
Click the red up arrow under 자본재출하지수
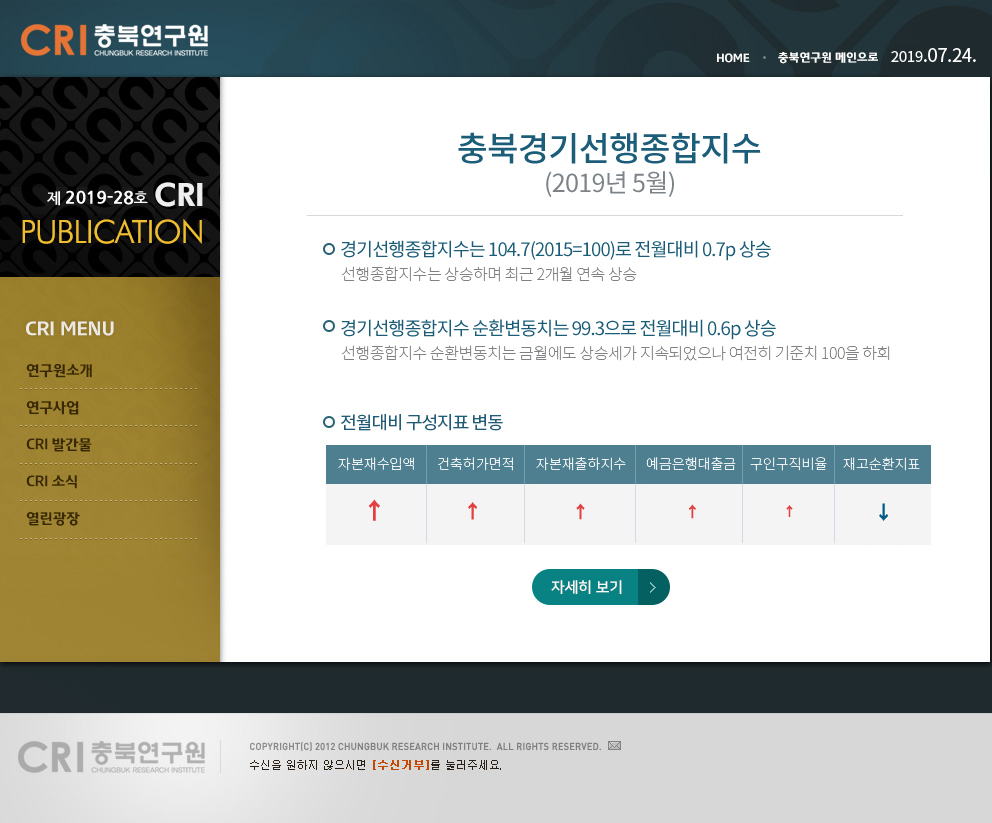click(x=581, y=511)
